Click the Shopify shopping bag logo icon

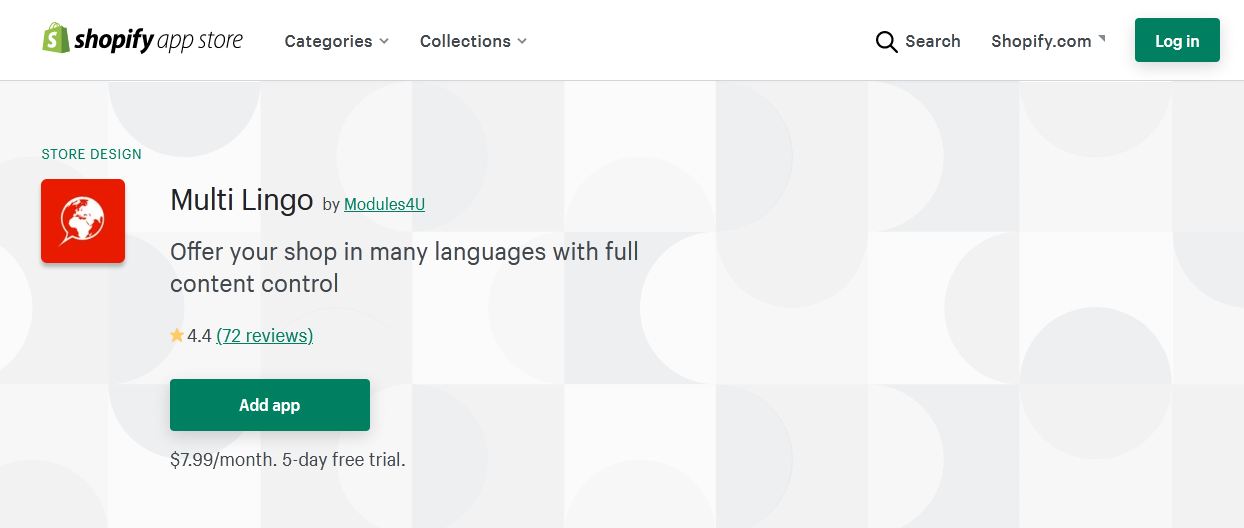tap(56, 38)
